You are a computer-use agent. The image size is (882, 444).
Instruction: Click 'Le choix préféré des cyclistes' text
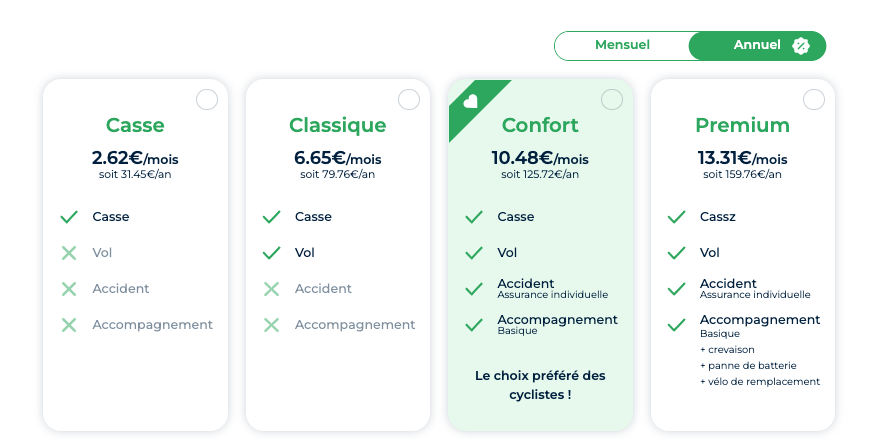coord(540,385)
